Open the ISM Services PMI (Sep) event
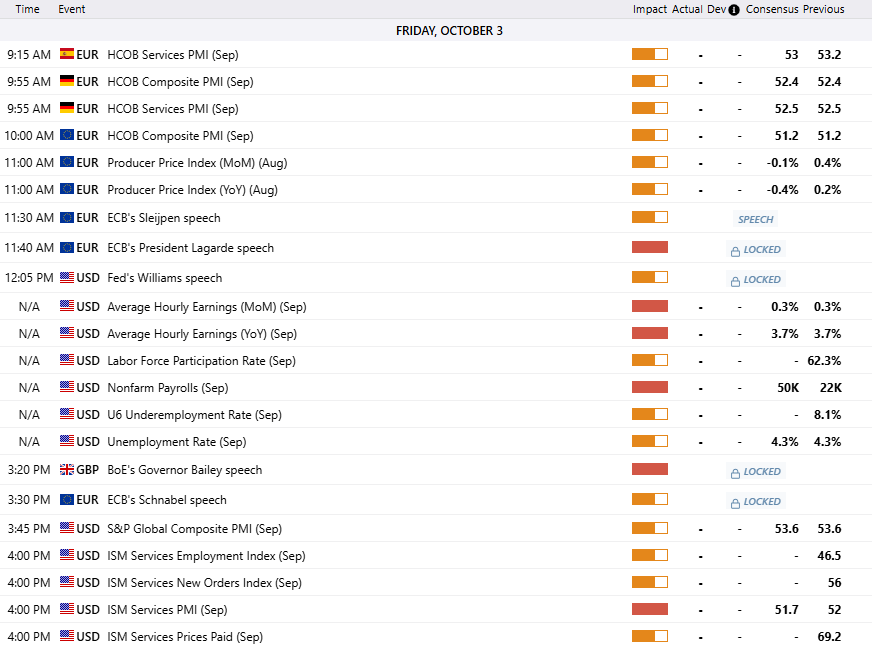This screenshot has width=872, height=649. [167, 610]
